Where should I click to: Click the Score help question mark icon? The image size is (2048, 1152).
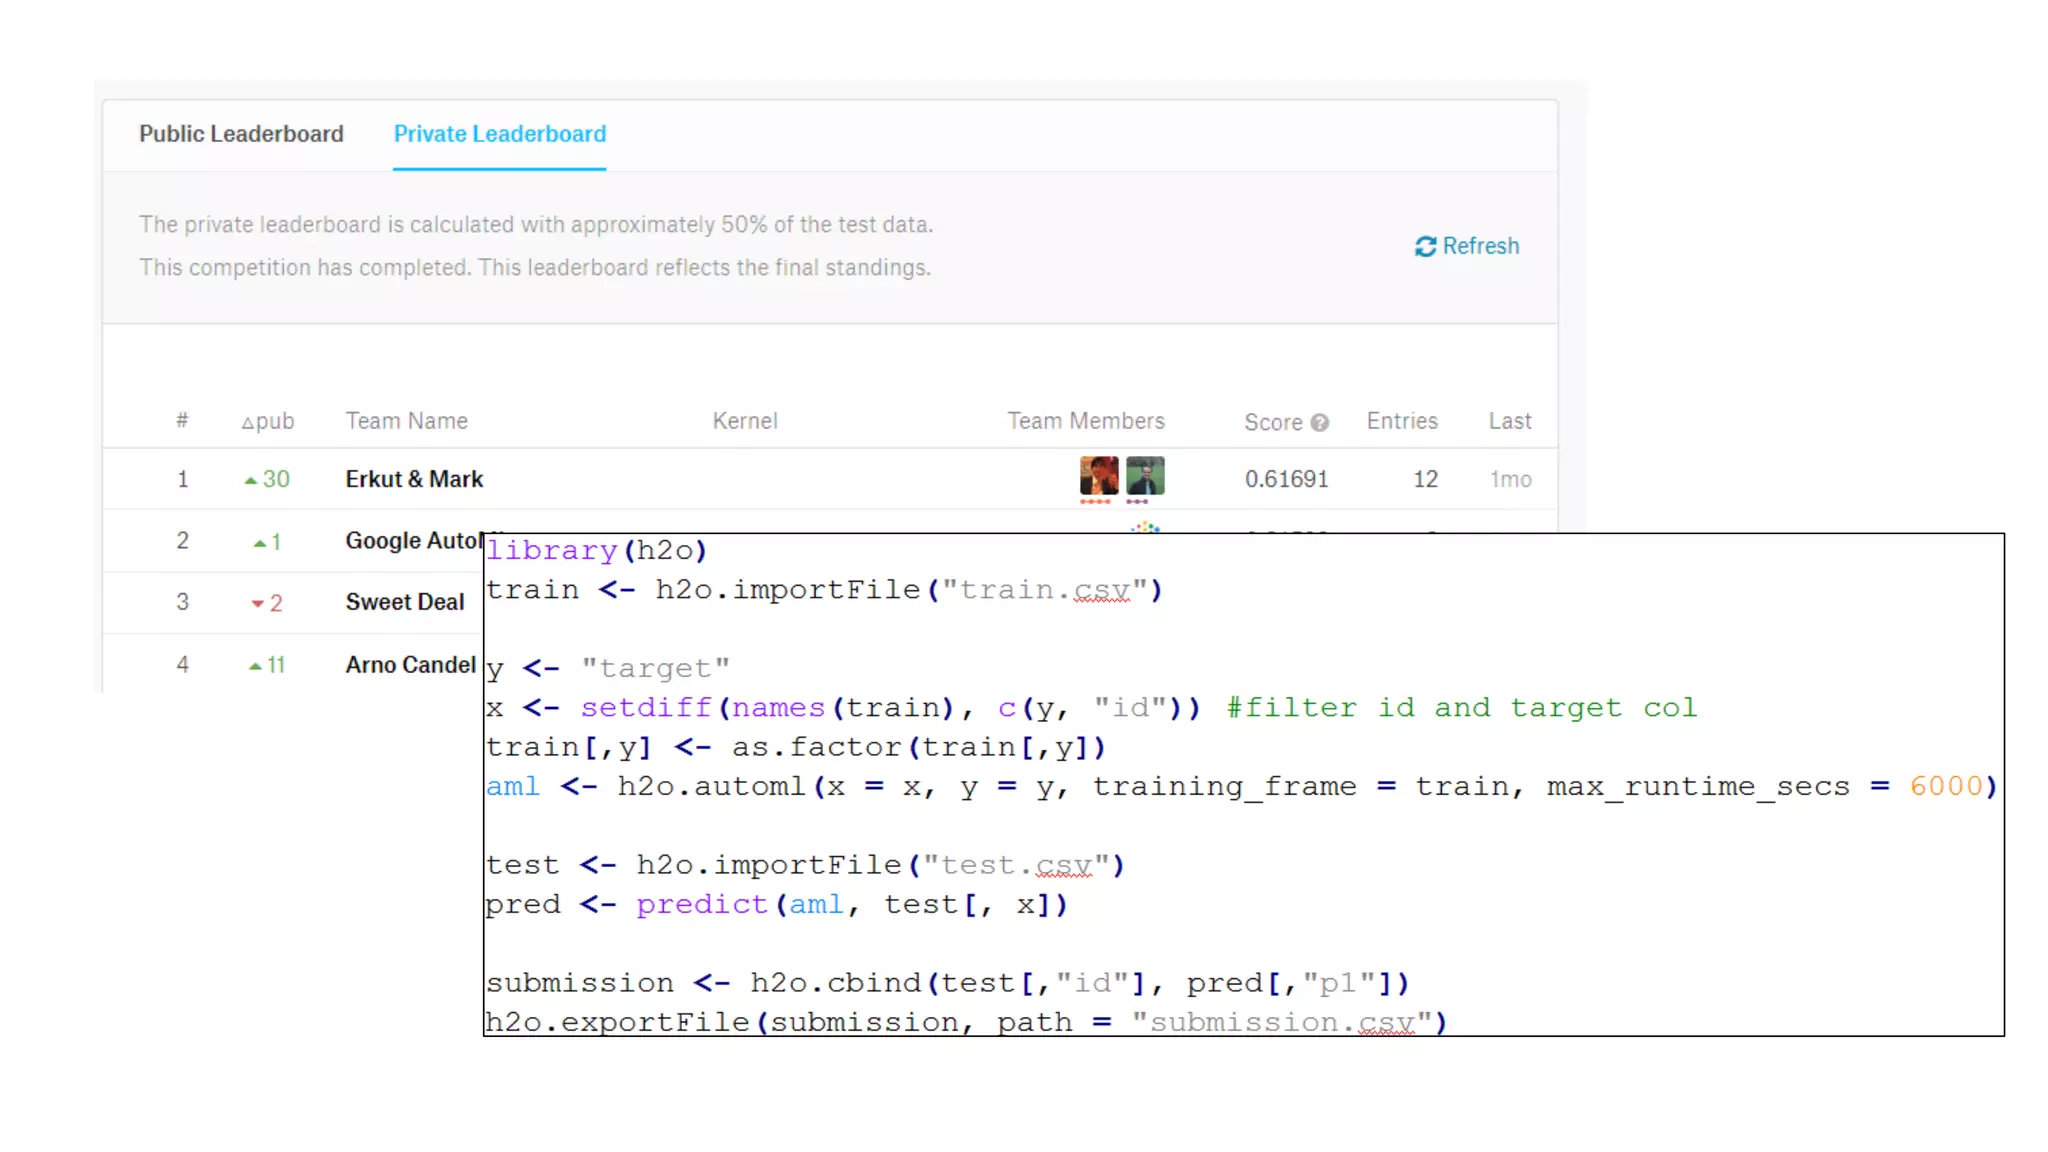1320,423
